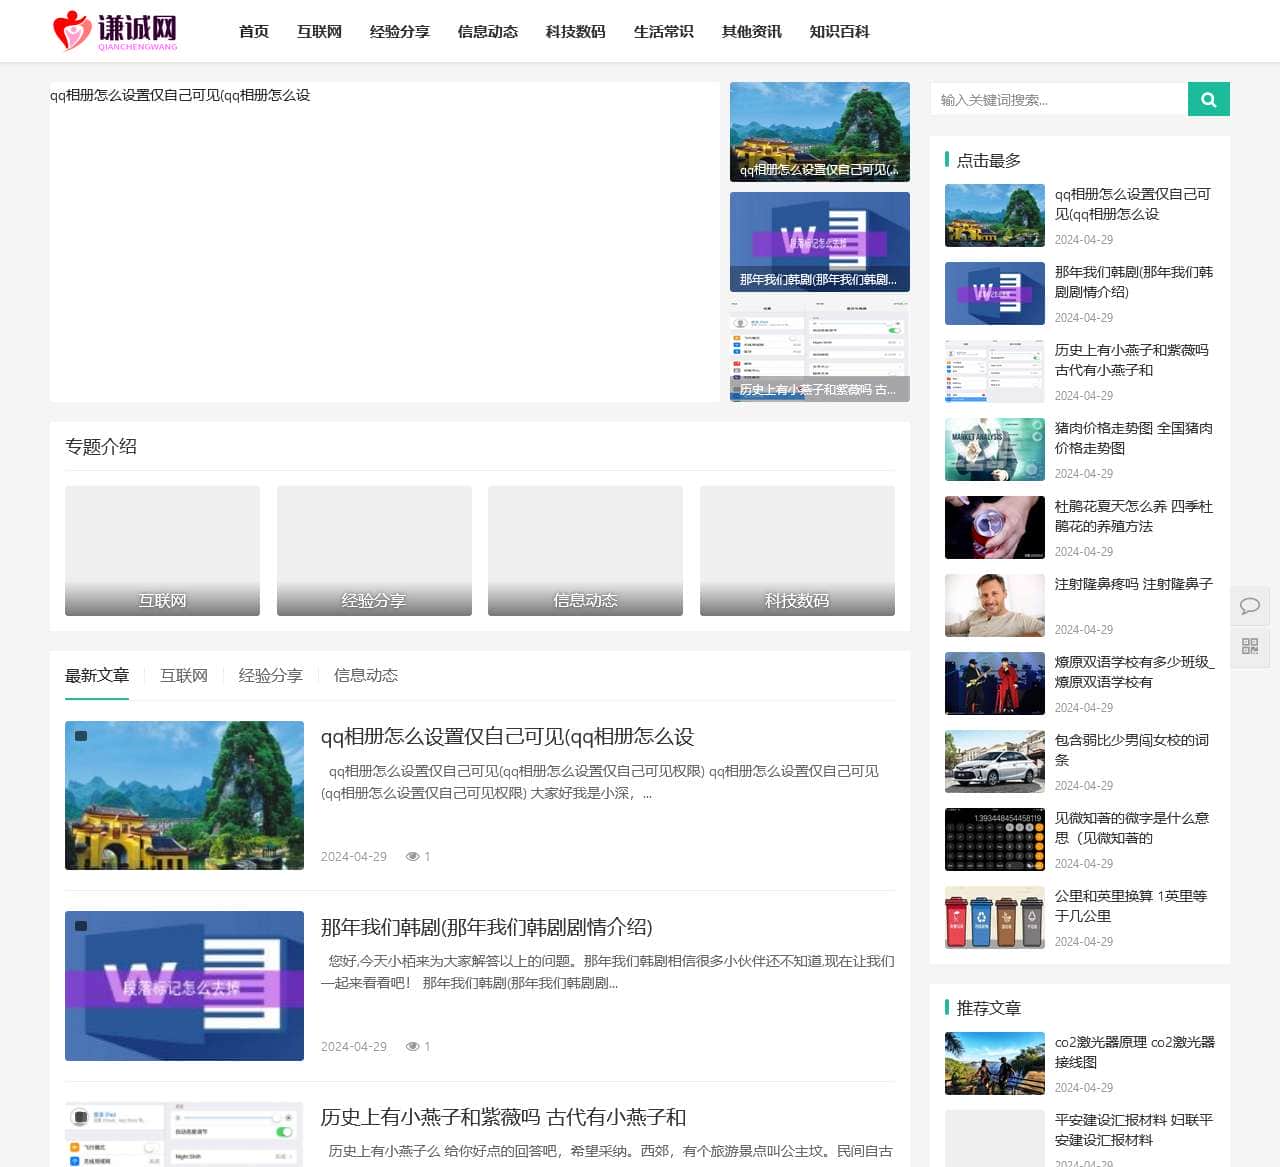The height and width of the screenshot is (1167, 1280).
Task: Open the featured qq相册 mountain banner thumbnail
Action: tap(820, 132)
